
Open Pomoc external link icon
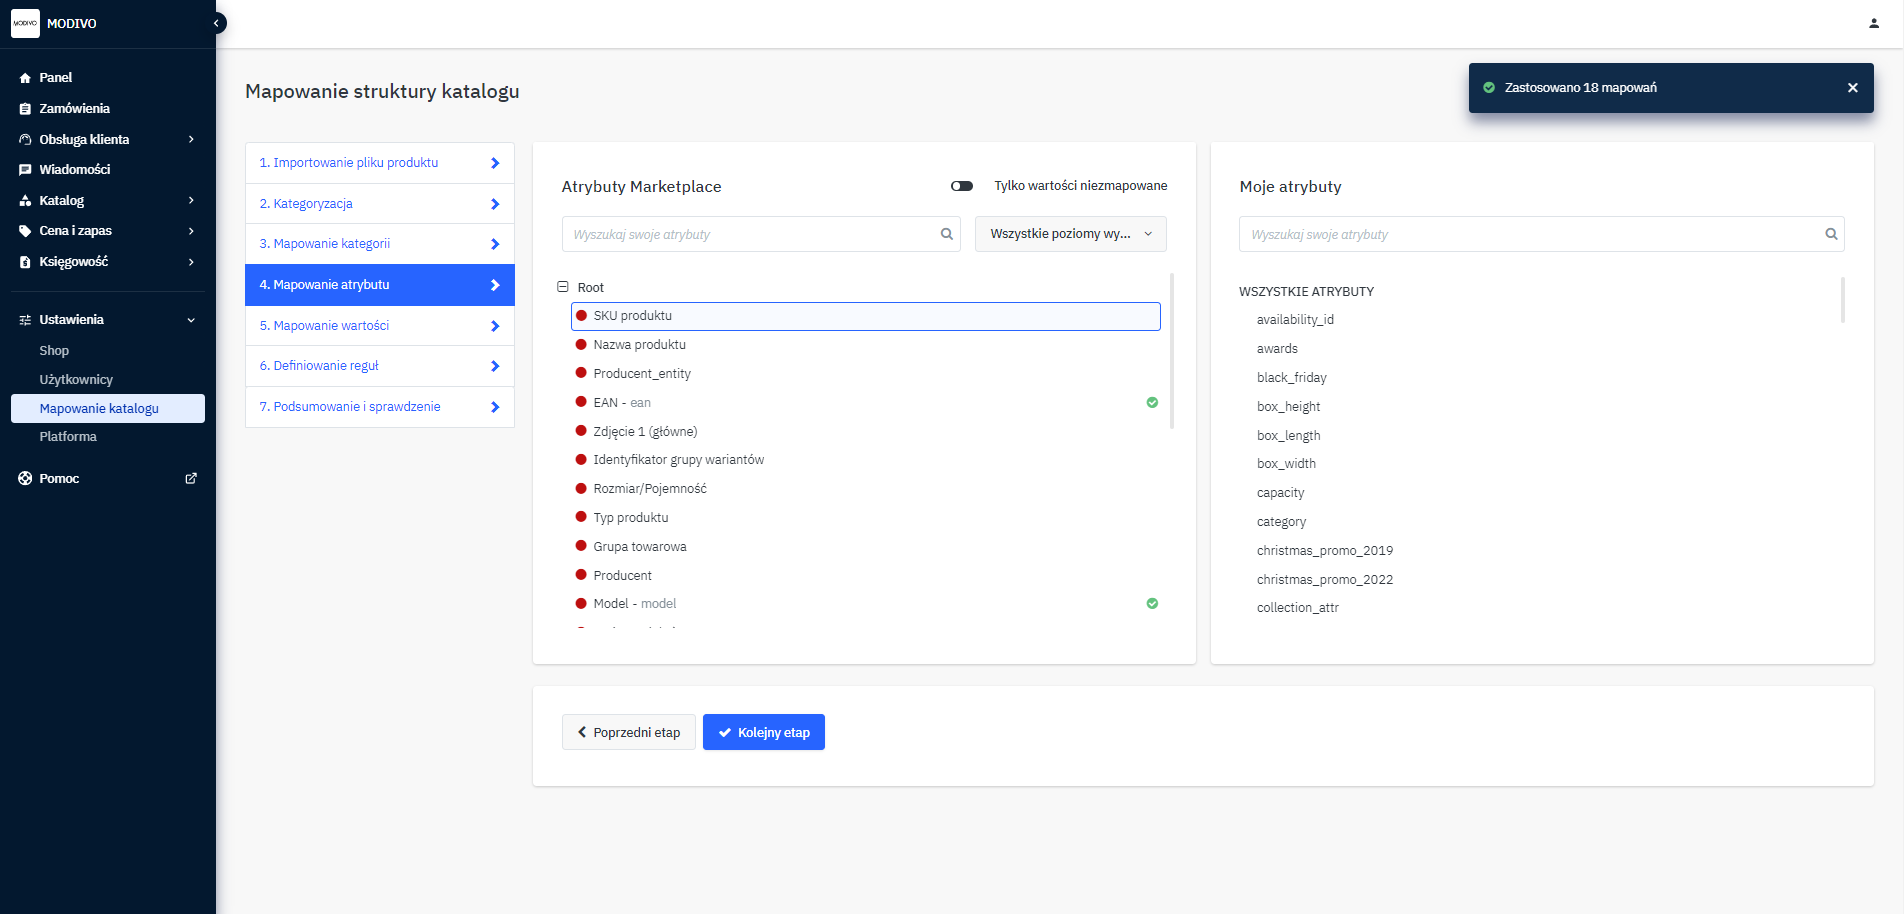pos(191,478)
